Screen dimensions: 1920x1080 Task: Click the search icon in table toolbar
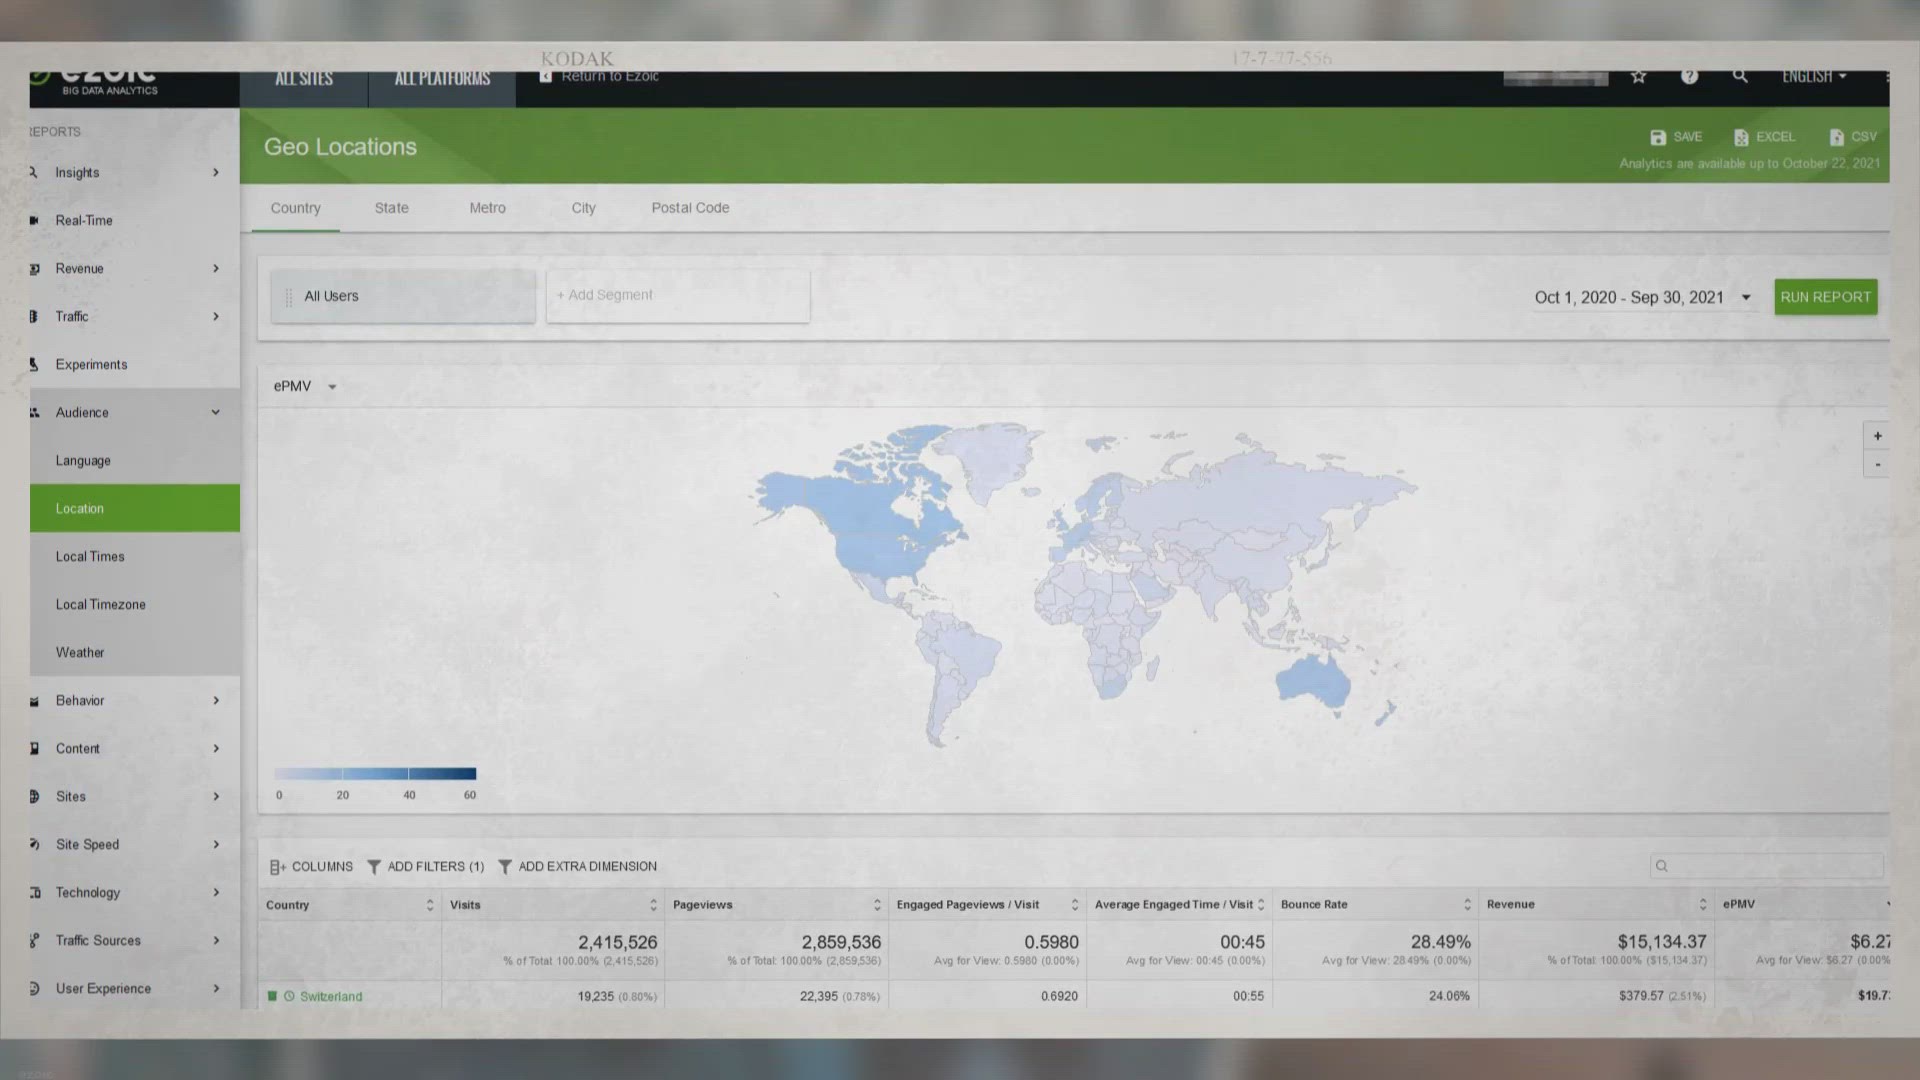1662,865
